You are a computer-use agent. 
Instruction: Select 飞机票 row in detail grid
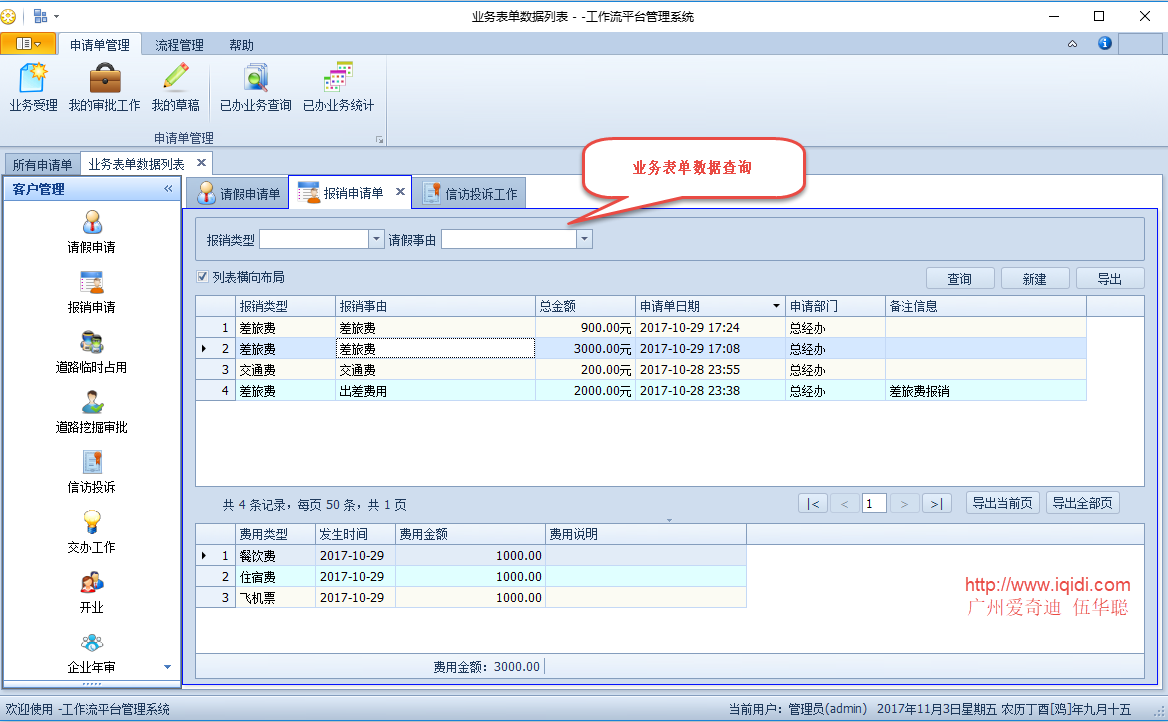(x=471, y=598)
